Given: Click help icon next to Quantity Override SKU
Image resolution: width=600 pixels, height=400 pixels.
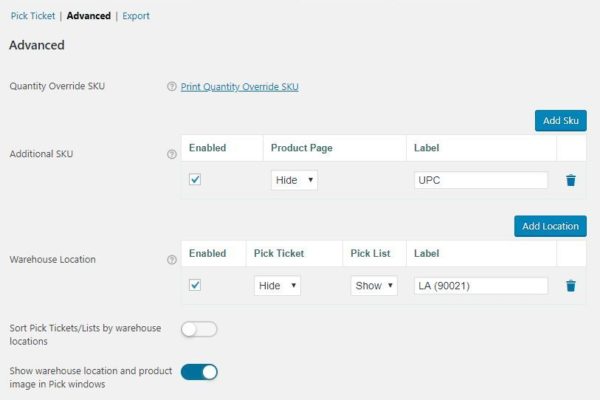Looking at the screenshot, I should point(172,87).
